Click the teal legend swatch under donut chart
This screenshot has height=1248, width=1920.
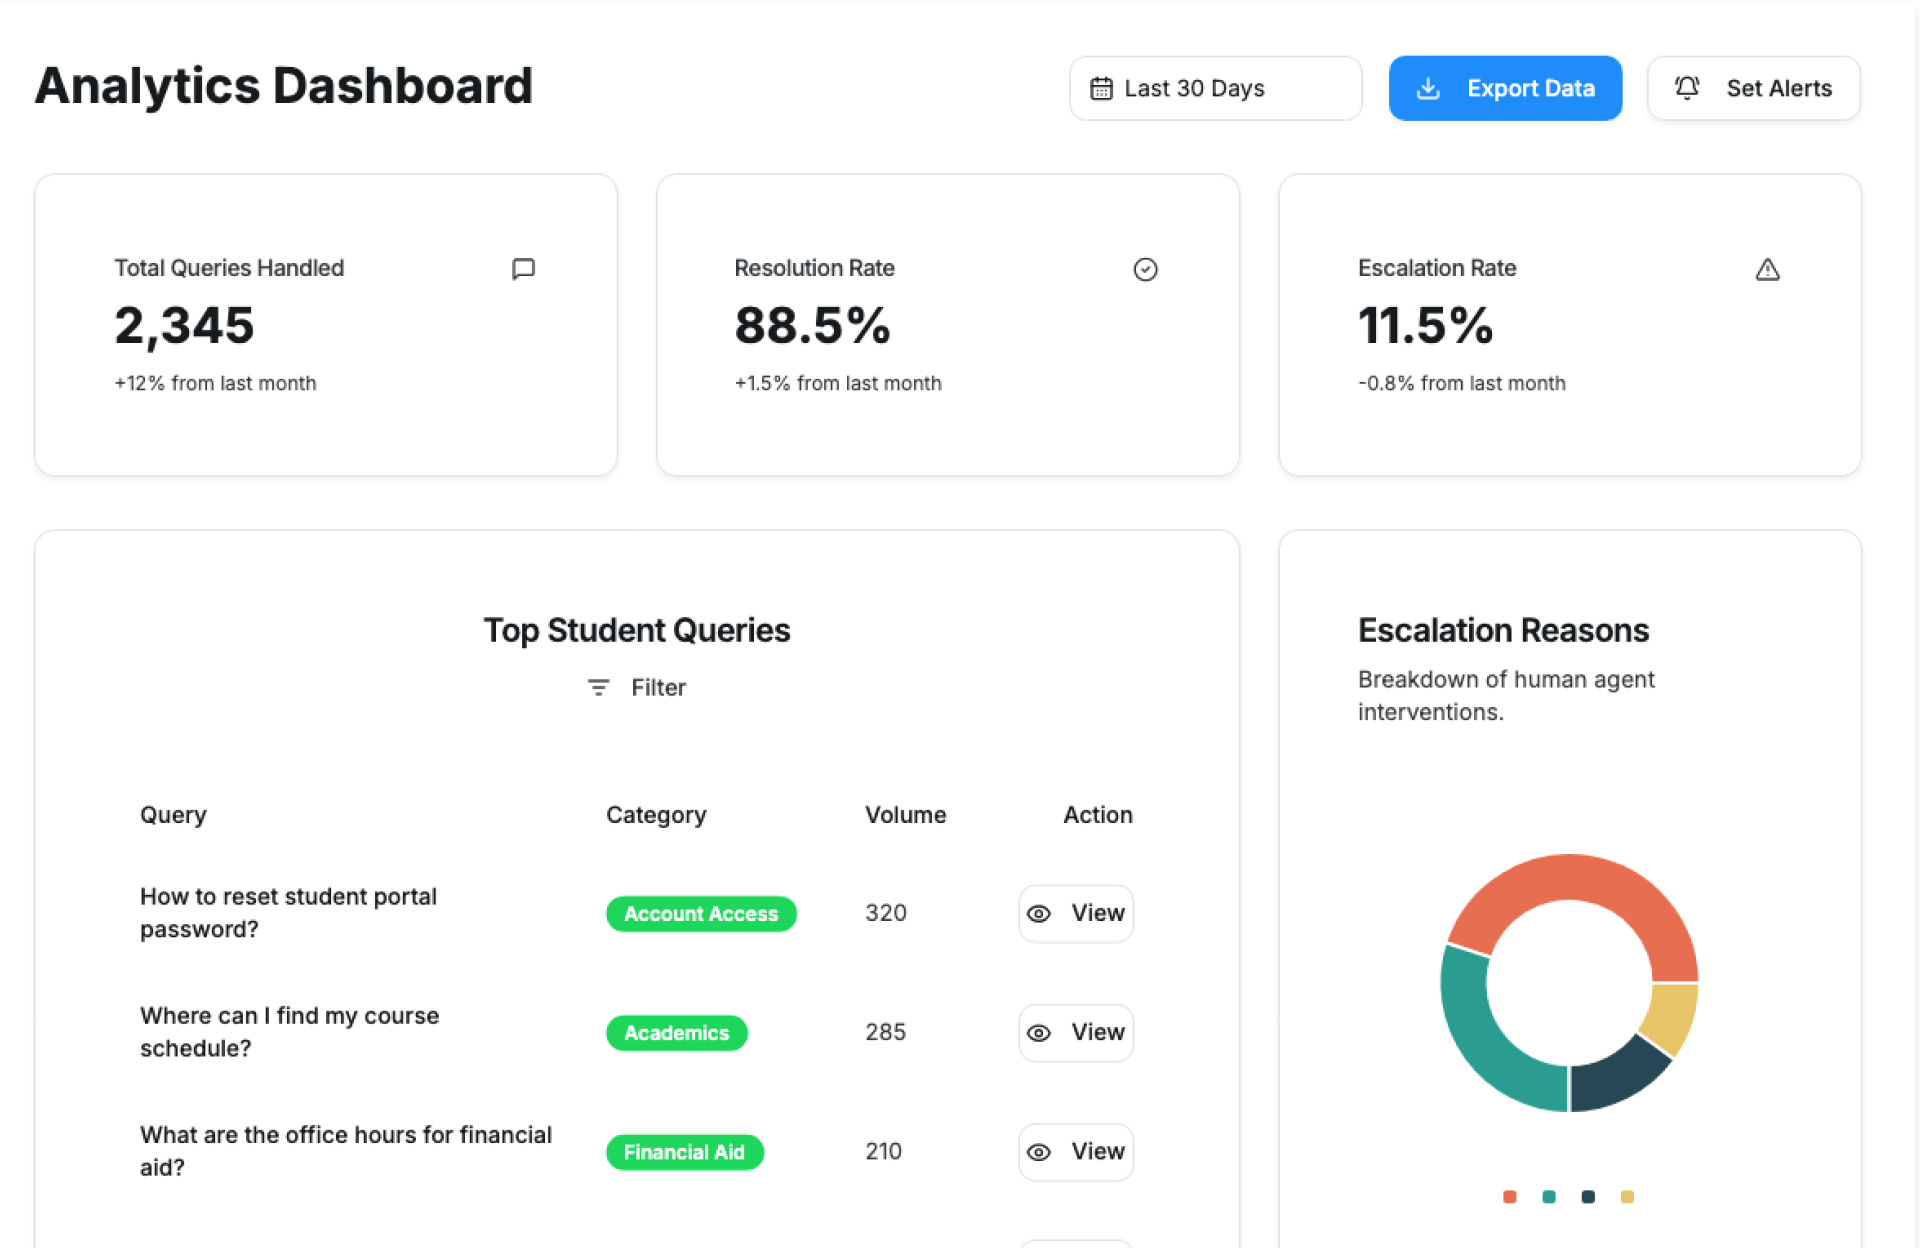coord(1549,1197)
